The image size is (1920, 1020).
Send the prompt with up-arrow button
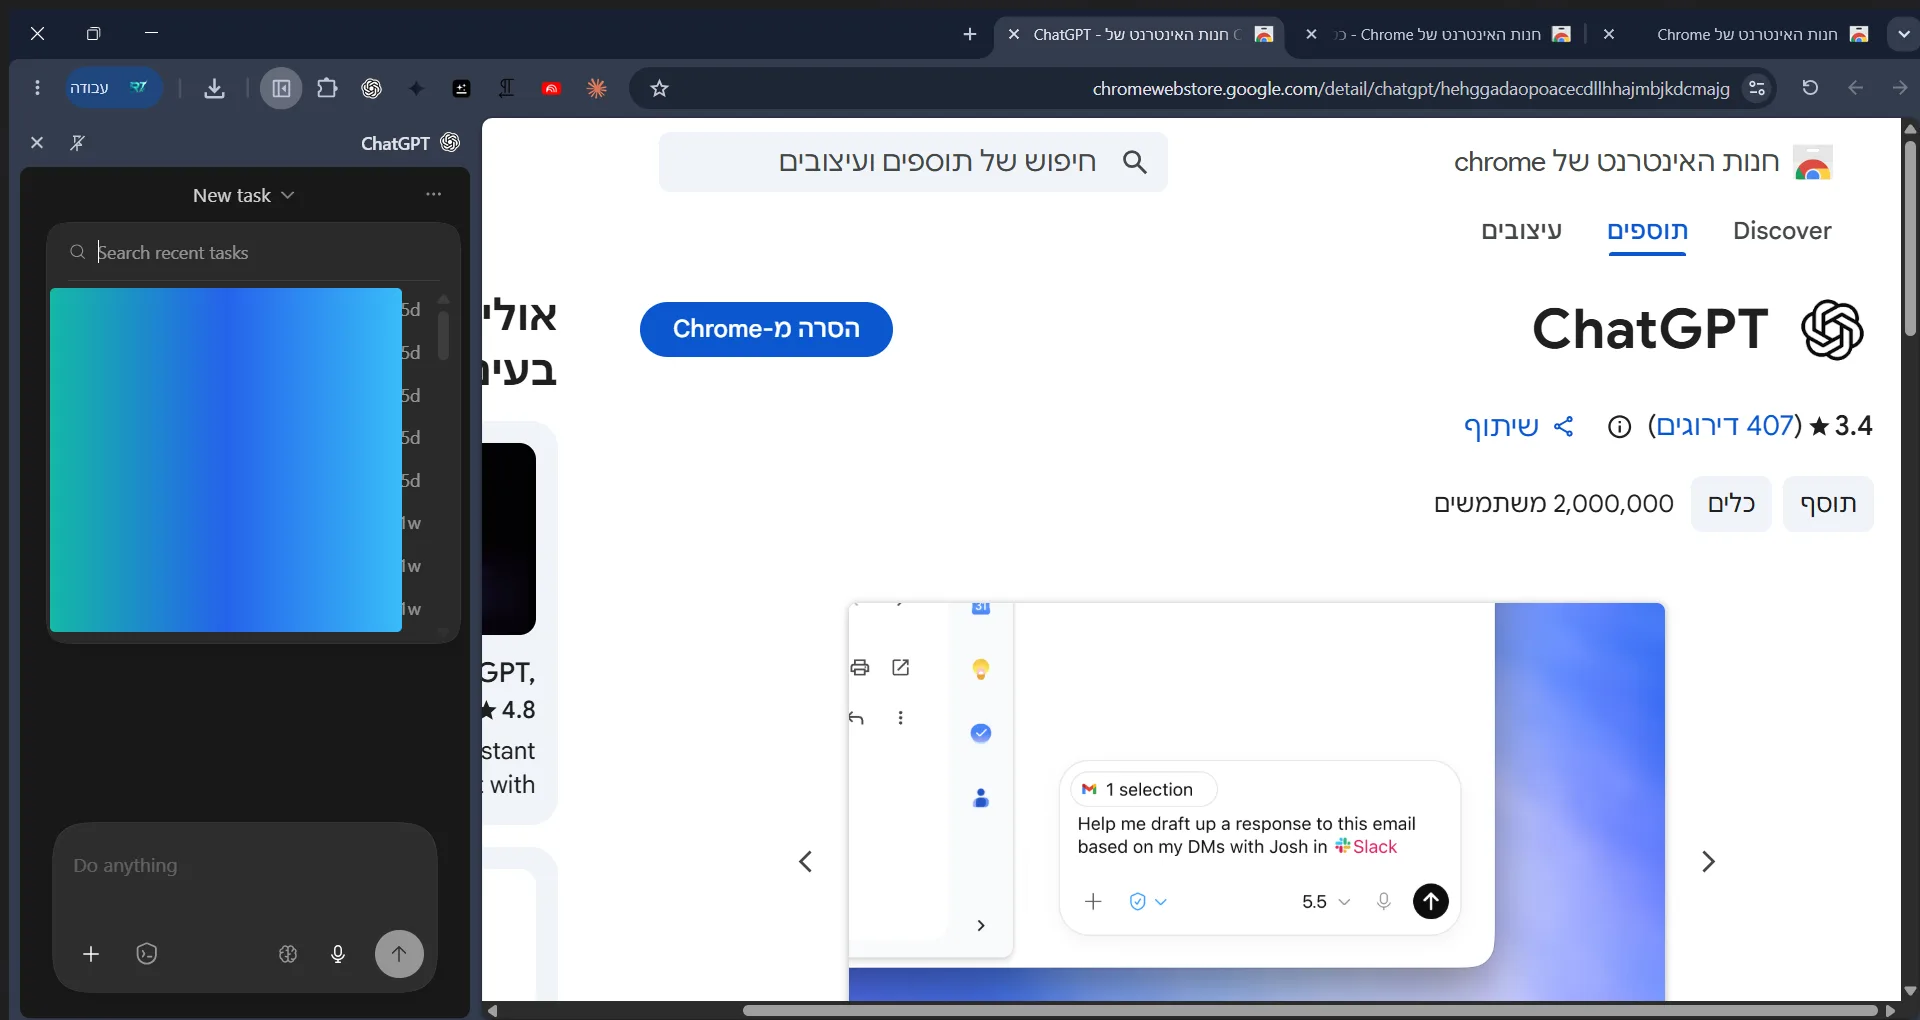[399, 954]
